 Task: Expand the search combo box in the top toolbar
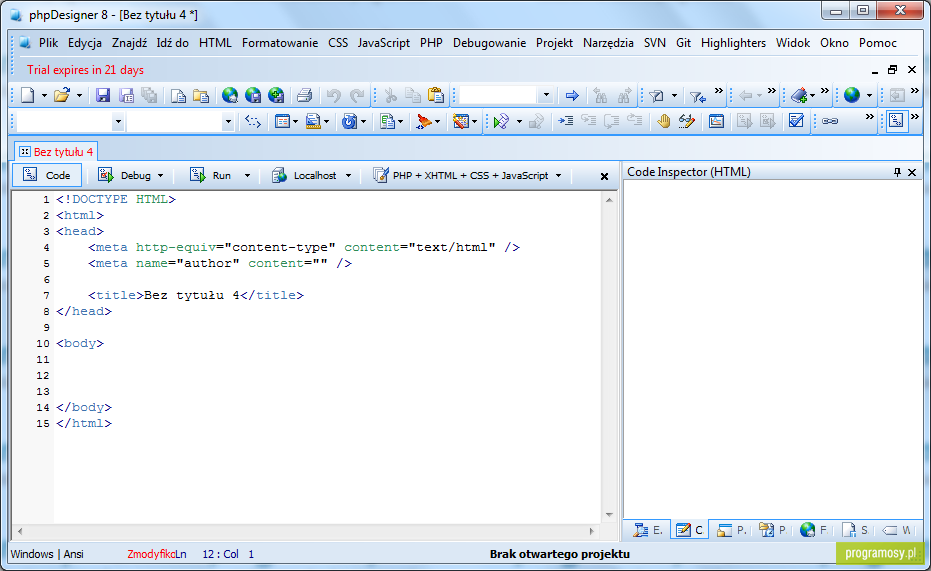pyautogui.click(x=546, y=95)
